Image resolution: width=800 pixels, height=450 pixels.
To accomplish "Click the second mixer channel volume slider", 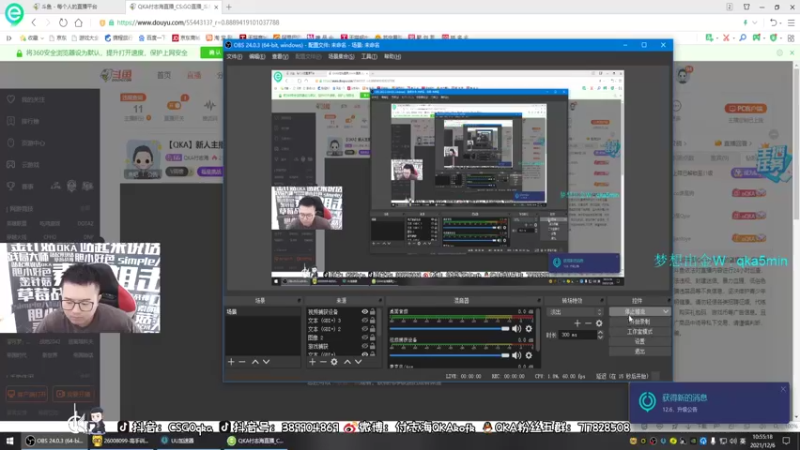I will click(449, 355).
